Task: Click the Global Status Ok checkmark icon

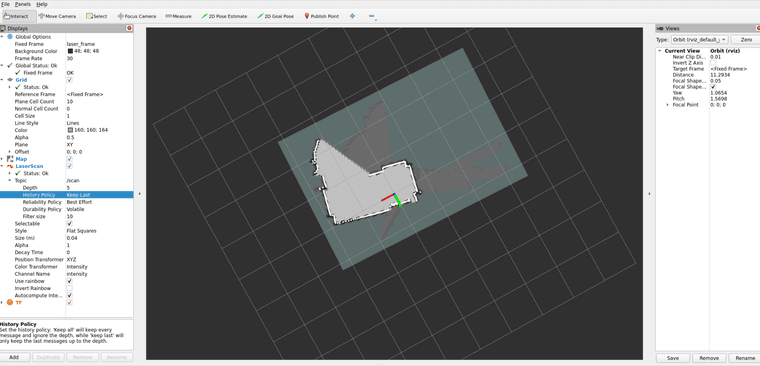Action: 10,65
